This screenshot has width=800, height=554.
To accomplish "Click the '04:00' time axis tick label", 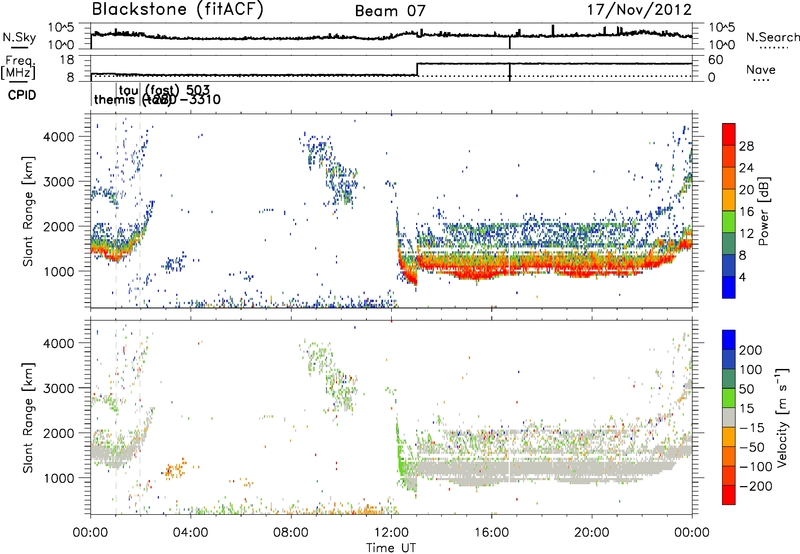I will [191, 533].
